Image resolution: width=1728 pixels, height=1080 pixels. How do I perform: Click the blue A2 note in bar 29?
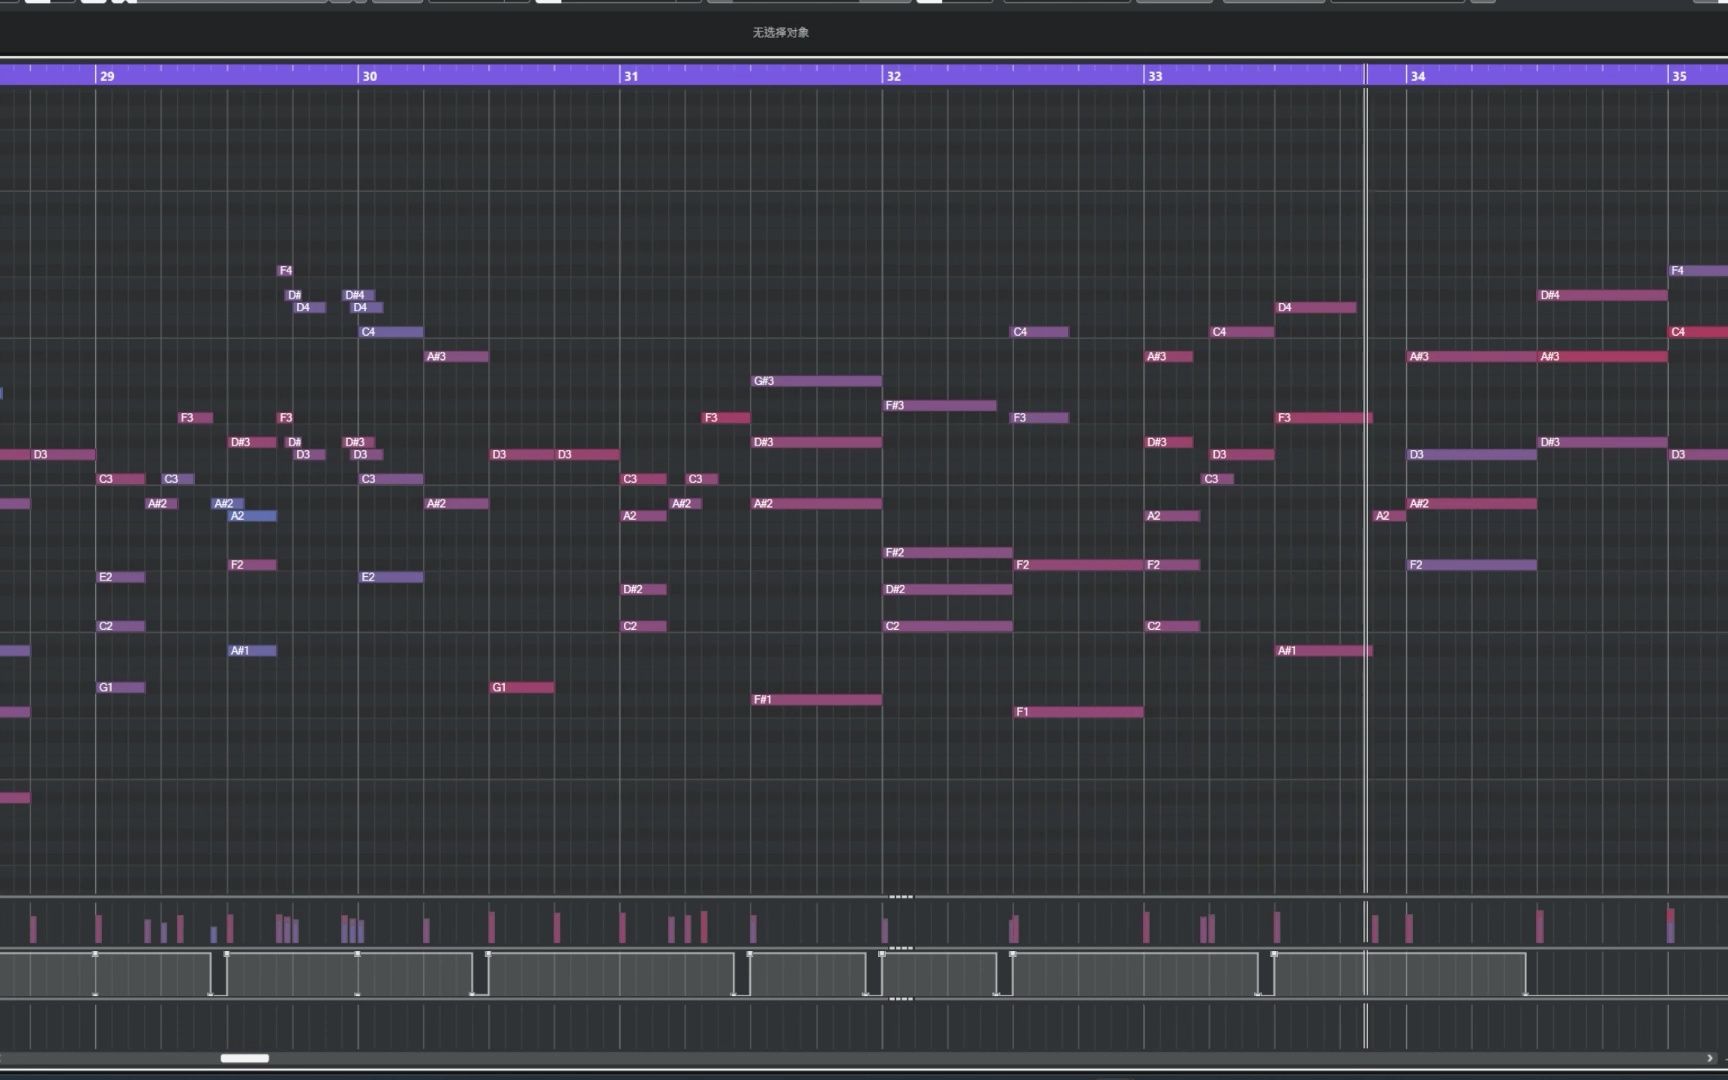click(x=252, y=516)
